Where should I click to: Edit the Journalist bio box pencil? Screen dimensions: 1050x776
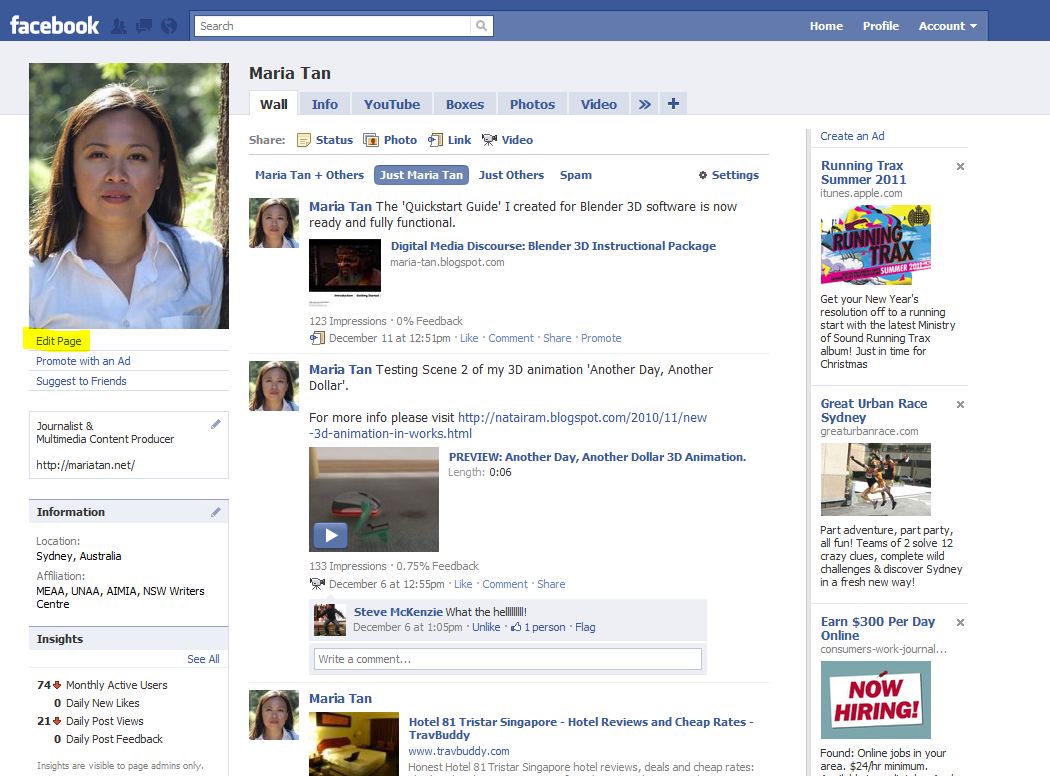tap(216, 424)
